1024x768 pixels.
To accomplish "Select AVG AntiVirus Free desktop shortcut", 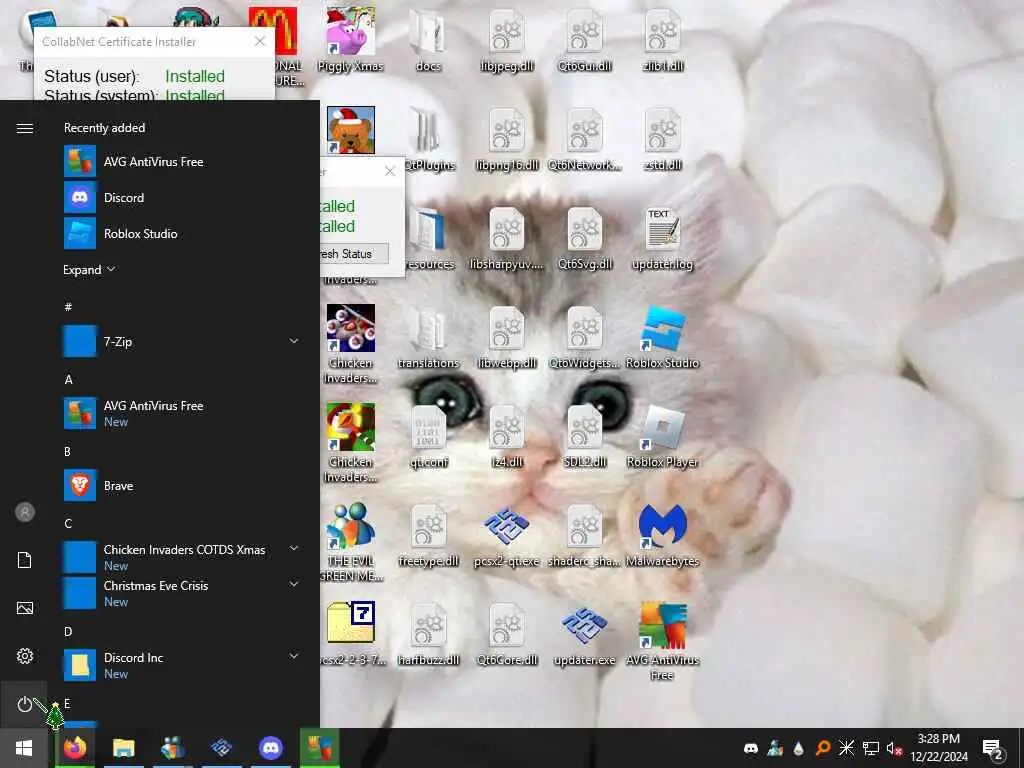I will 662,641.
